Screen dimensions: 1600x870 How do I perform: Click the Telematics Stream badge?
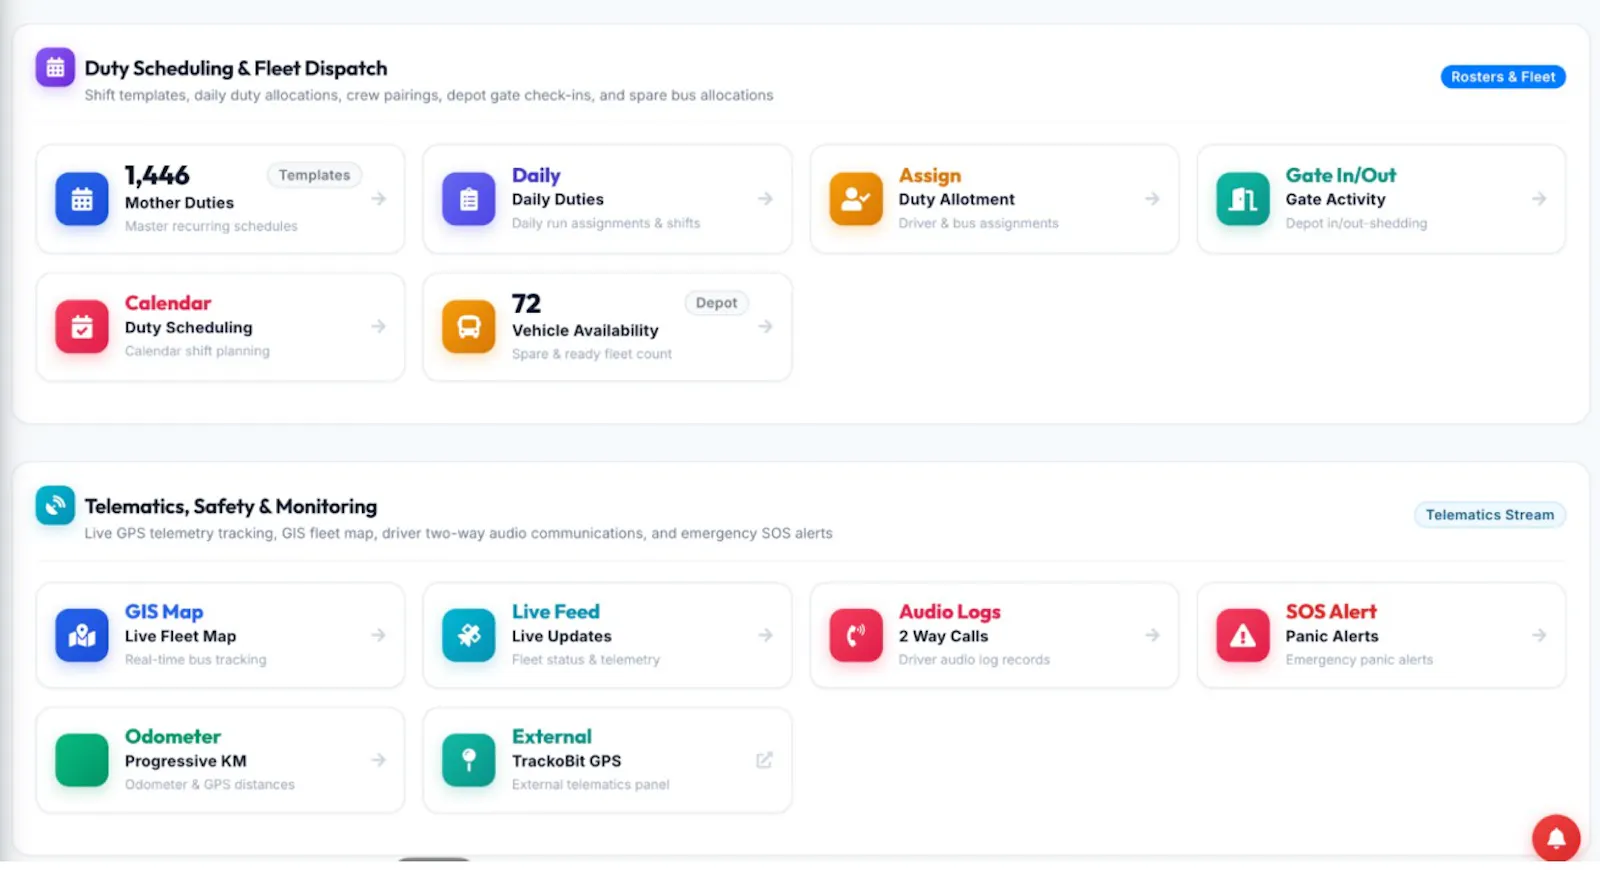click(1490, 515)
